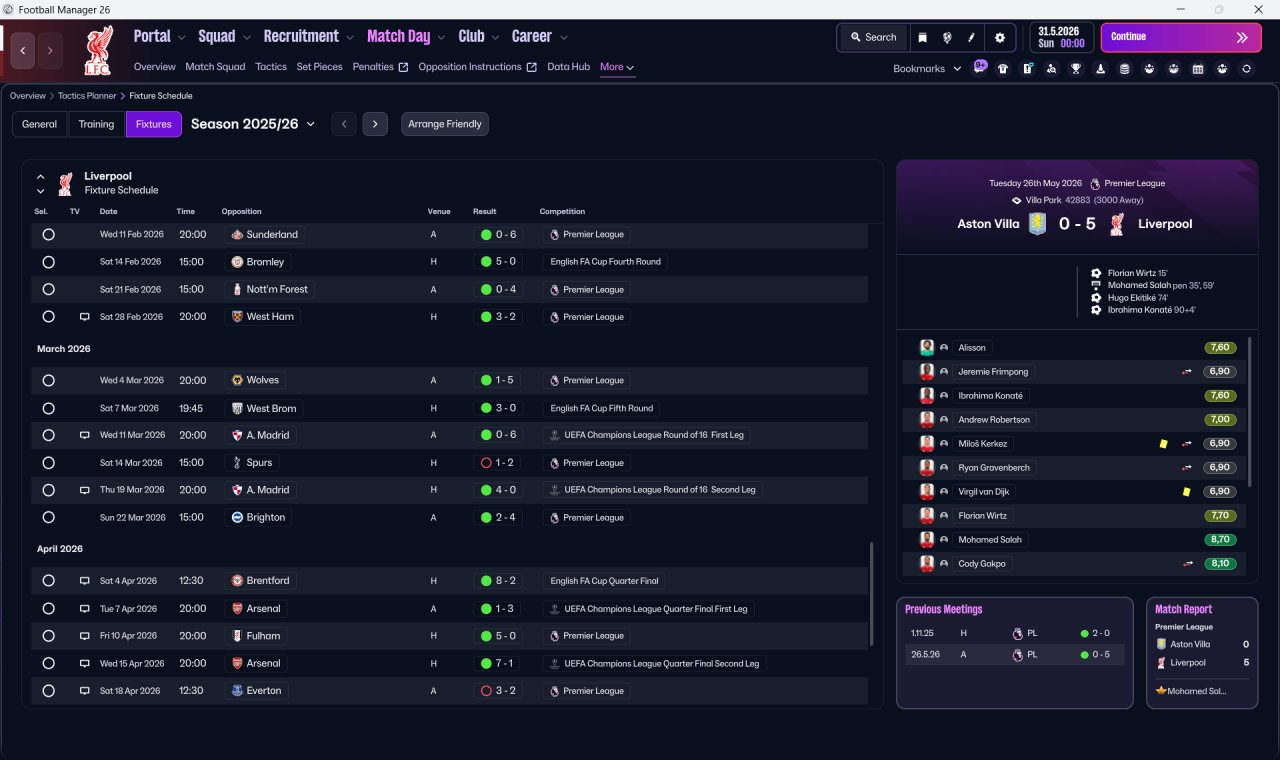The height and width of the screenshot is (760, 1280).
Task: Click the 1.11.25 previous meeting row
Action: 1014,634
